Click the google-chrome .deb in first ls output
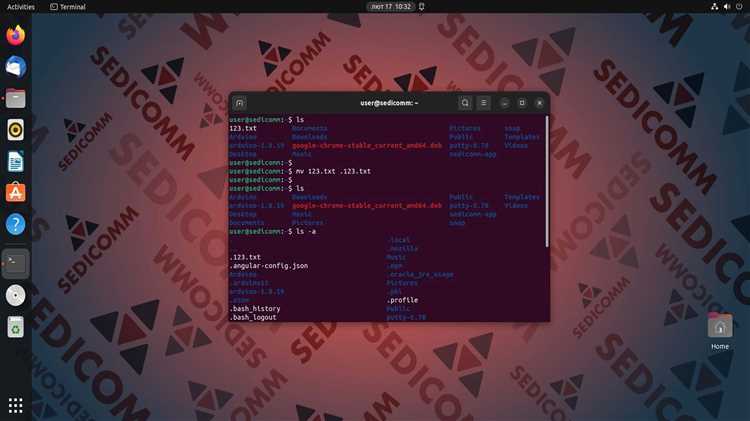 [367, 145]
